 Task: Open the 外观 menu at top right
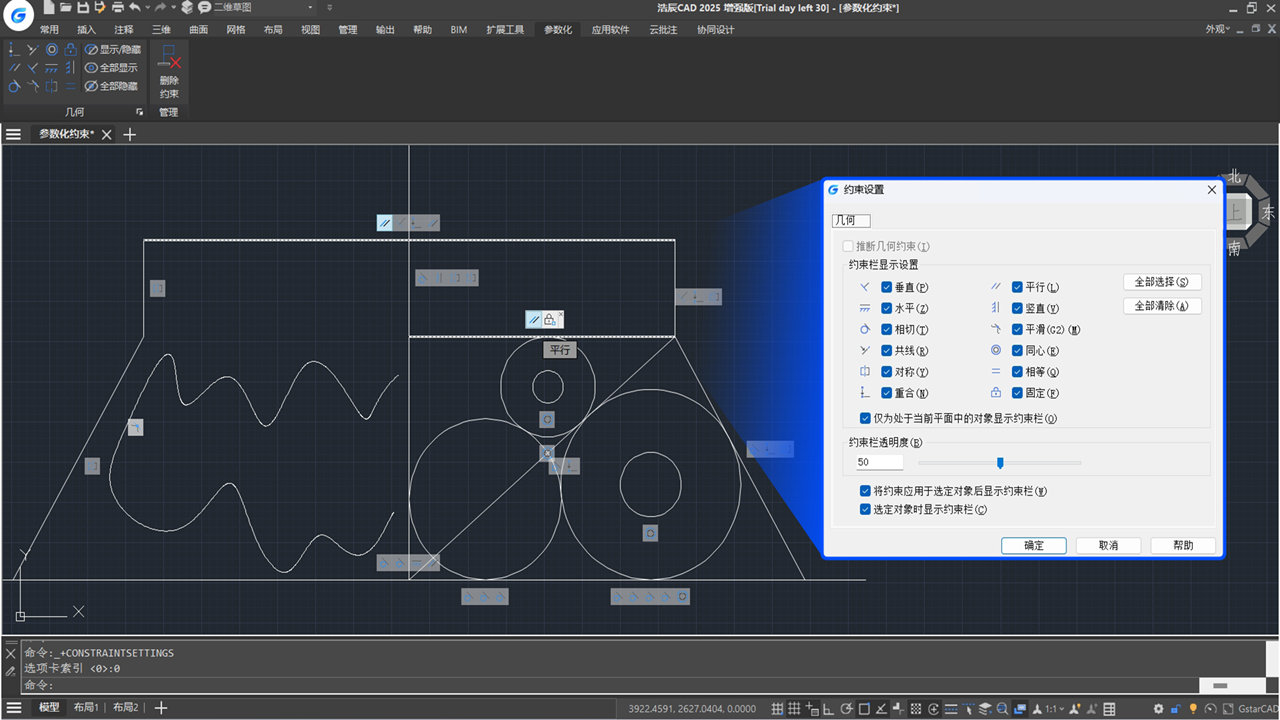(x=1216, y=29)
